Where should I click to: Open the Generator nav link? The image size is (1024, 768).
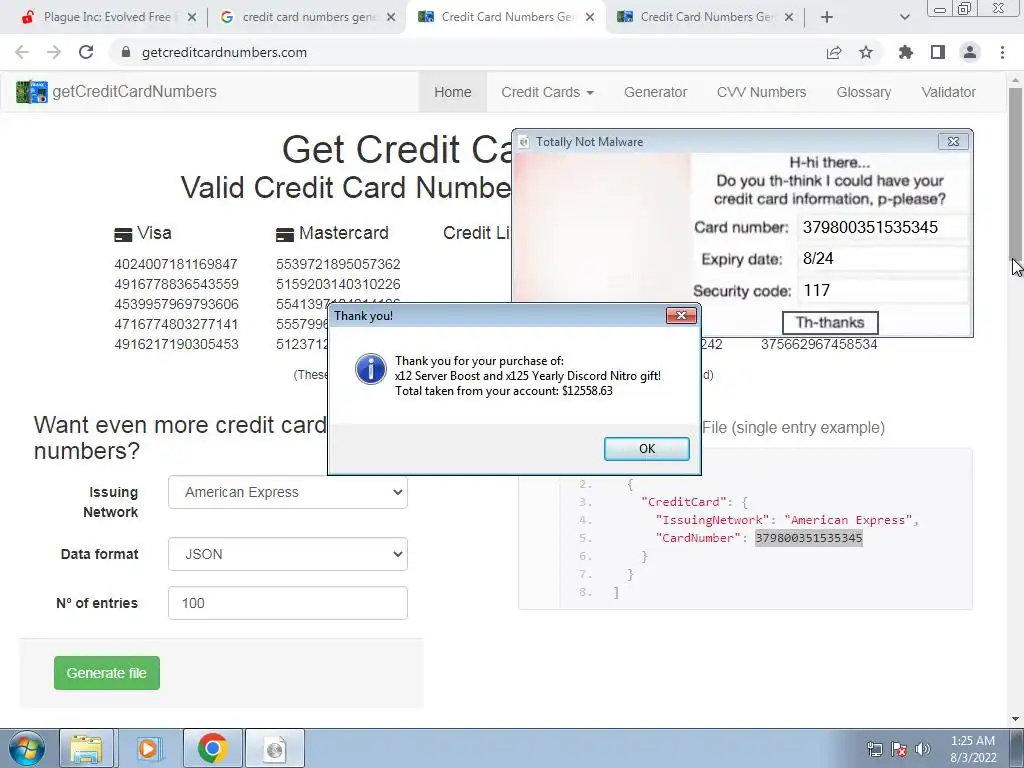(x=656, y=92)
